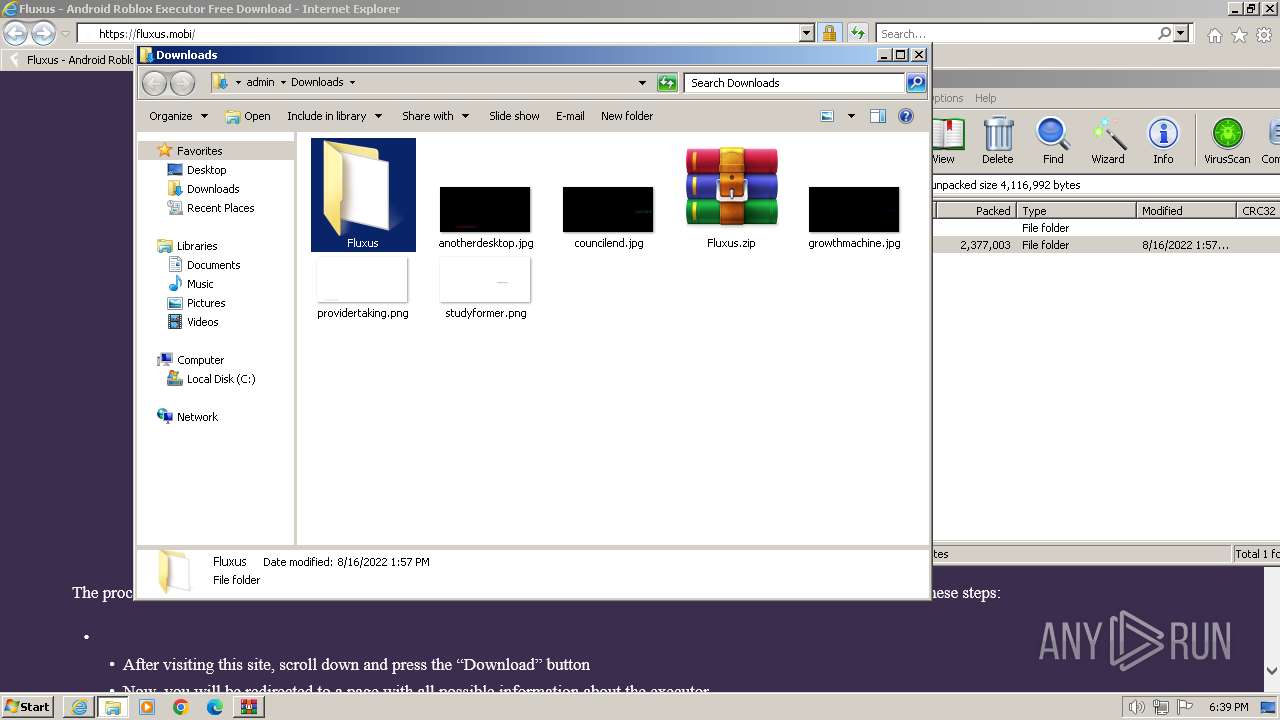Screen dimensions: 1280x720
Task: Start Slide show
Action: tap(514, 116)
